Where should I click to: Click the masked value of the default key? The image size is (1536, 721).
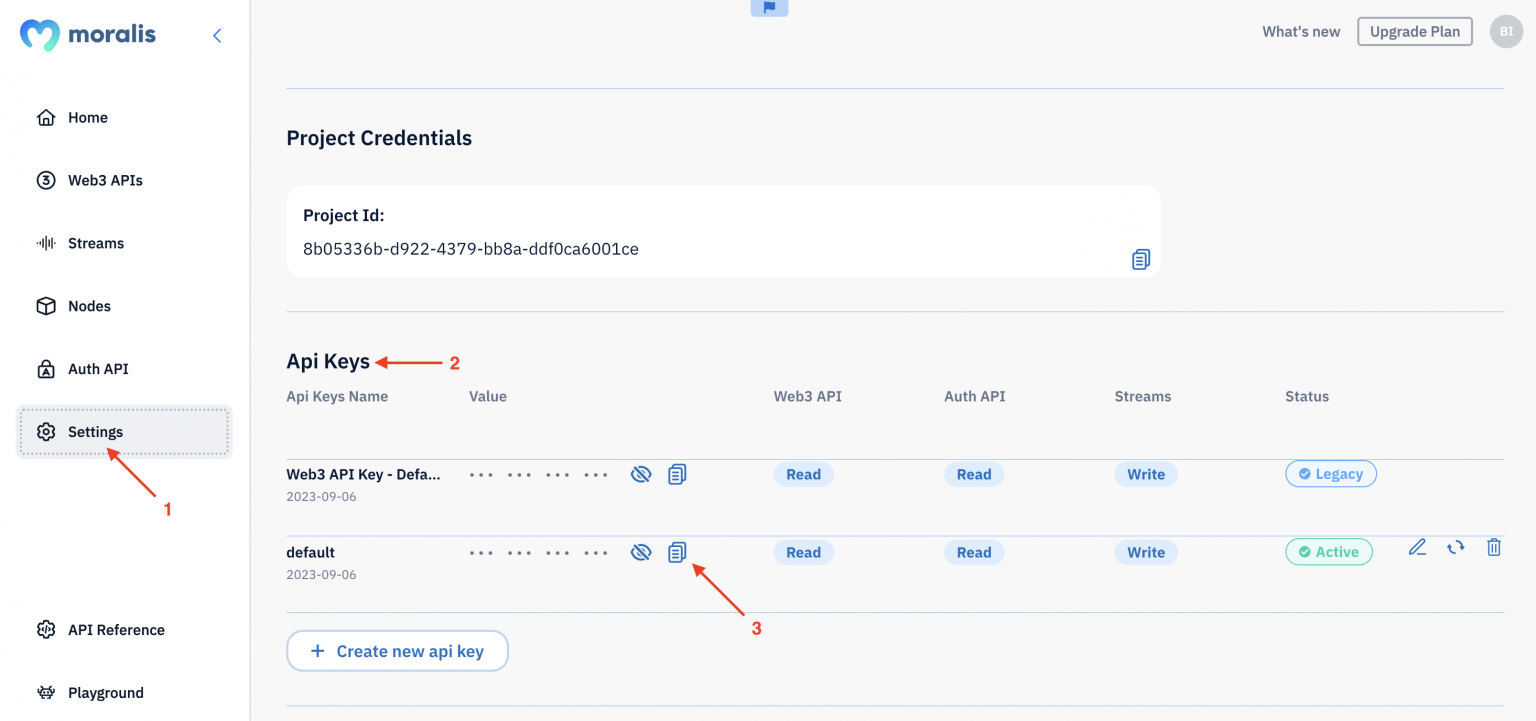(539, 553)
